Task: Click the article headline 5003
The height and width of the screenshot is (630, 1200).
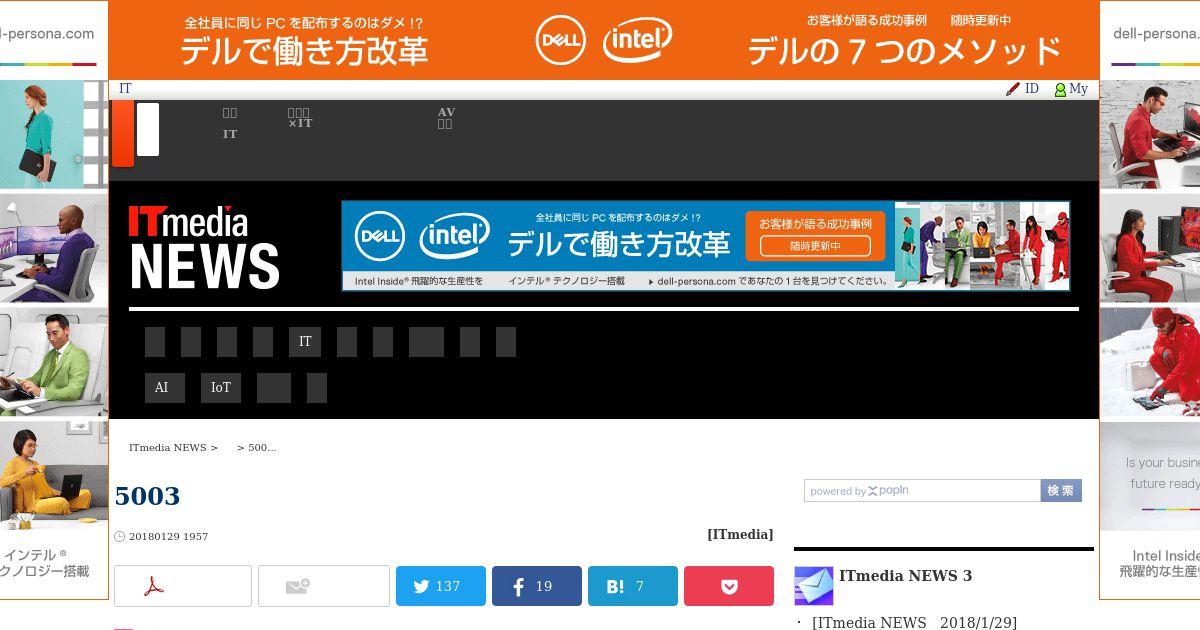Action: [147, 496]
